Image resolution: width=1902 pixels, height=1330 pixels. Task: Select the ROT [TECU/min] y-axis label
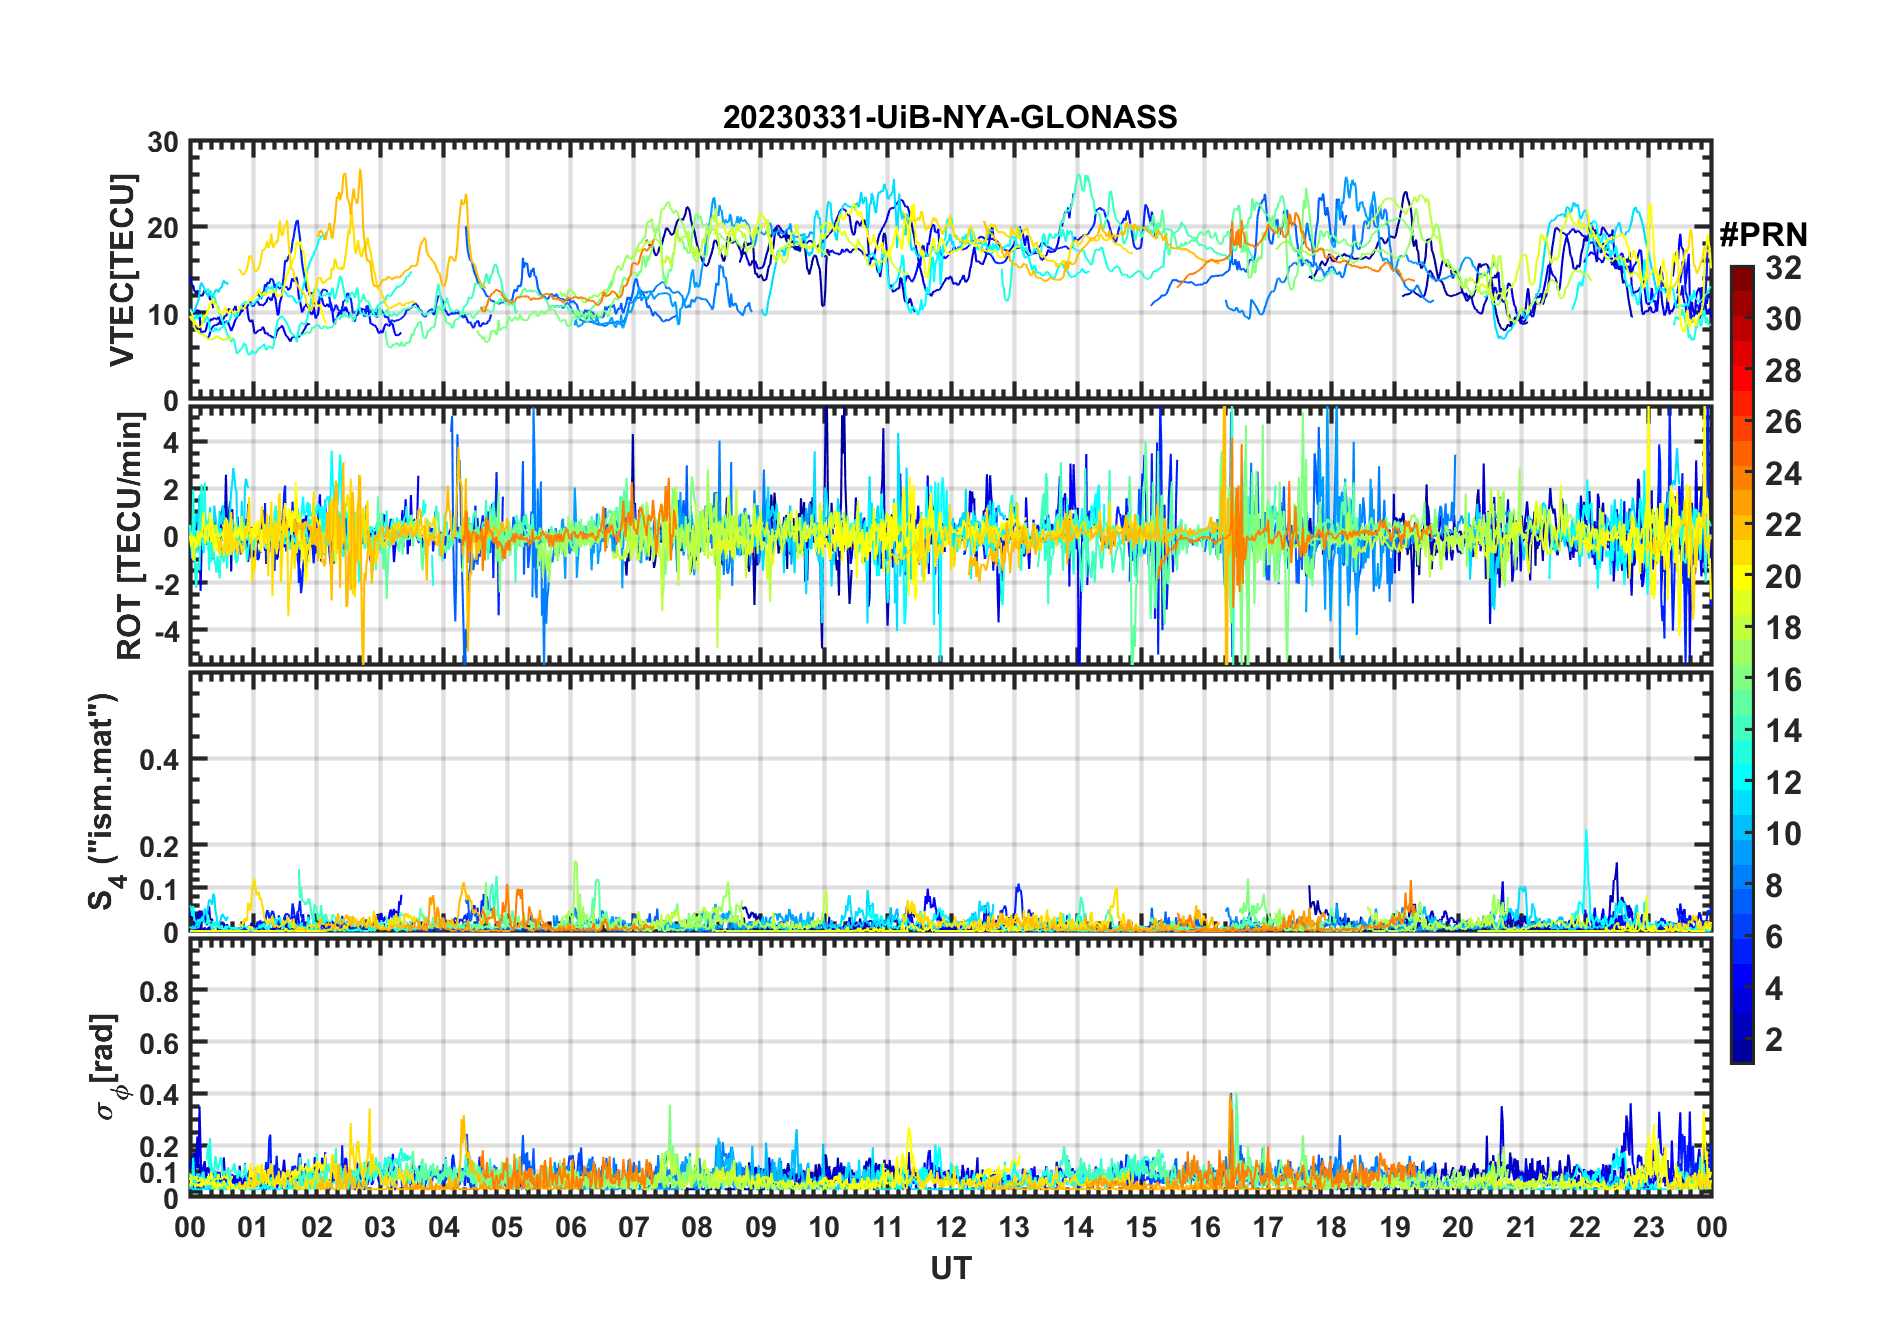tap(130, 535)
